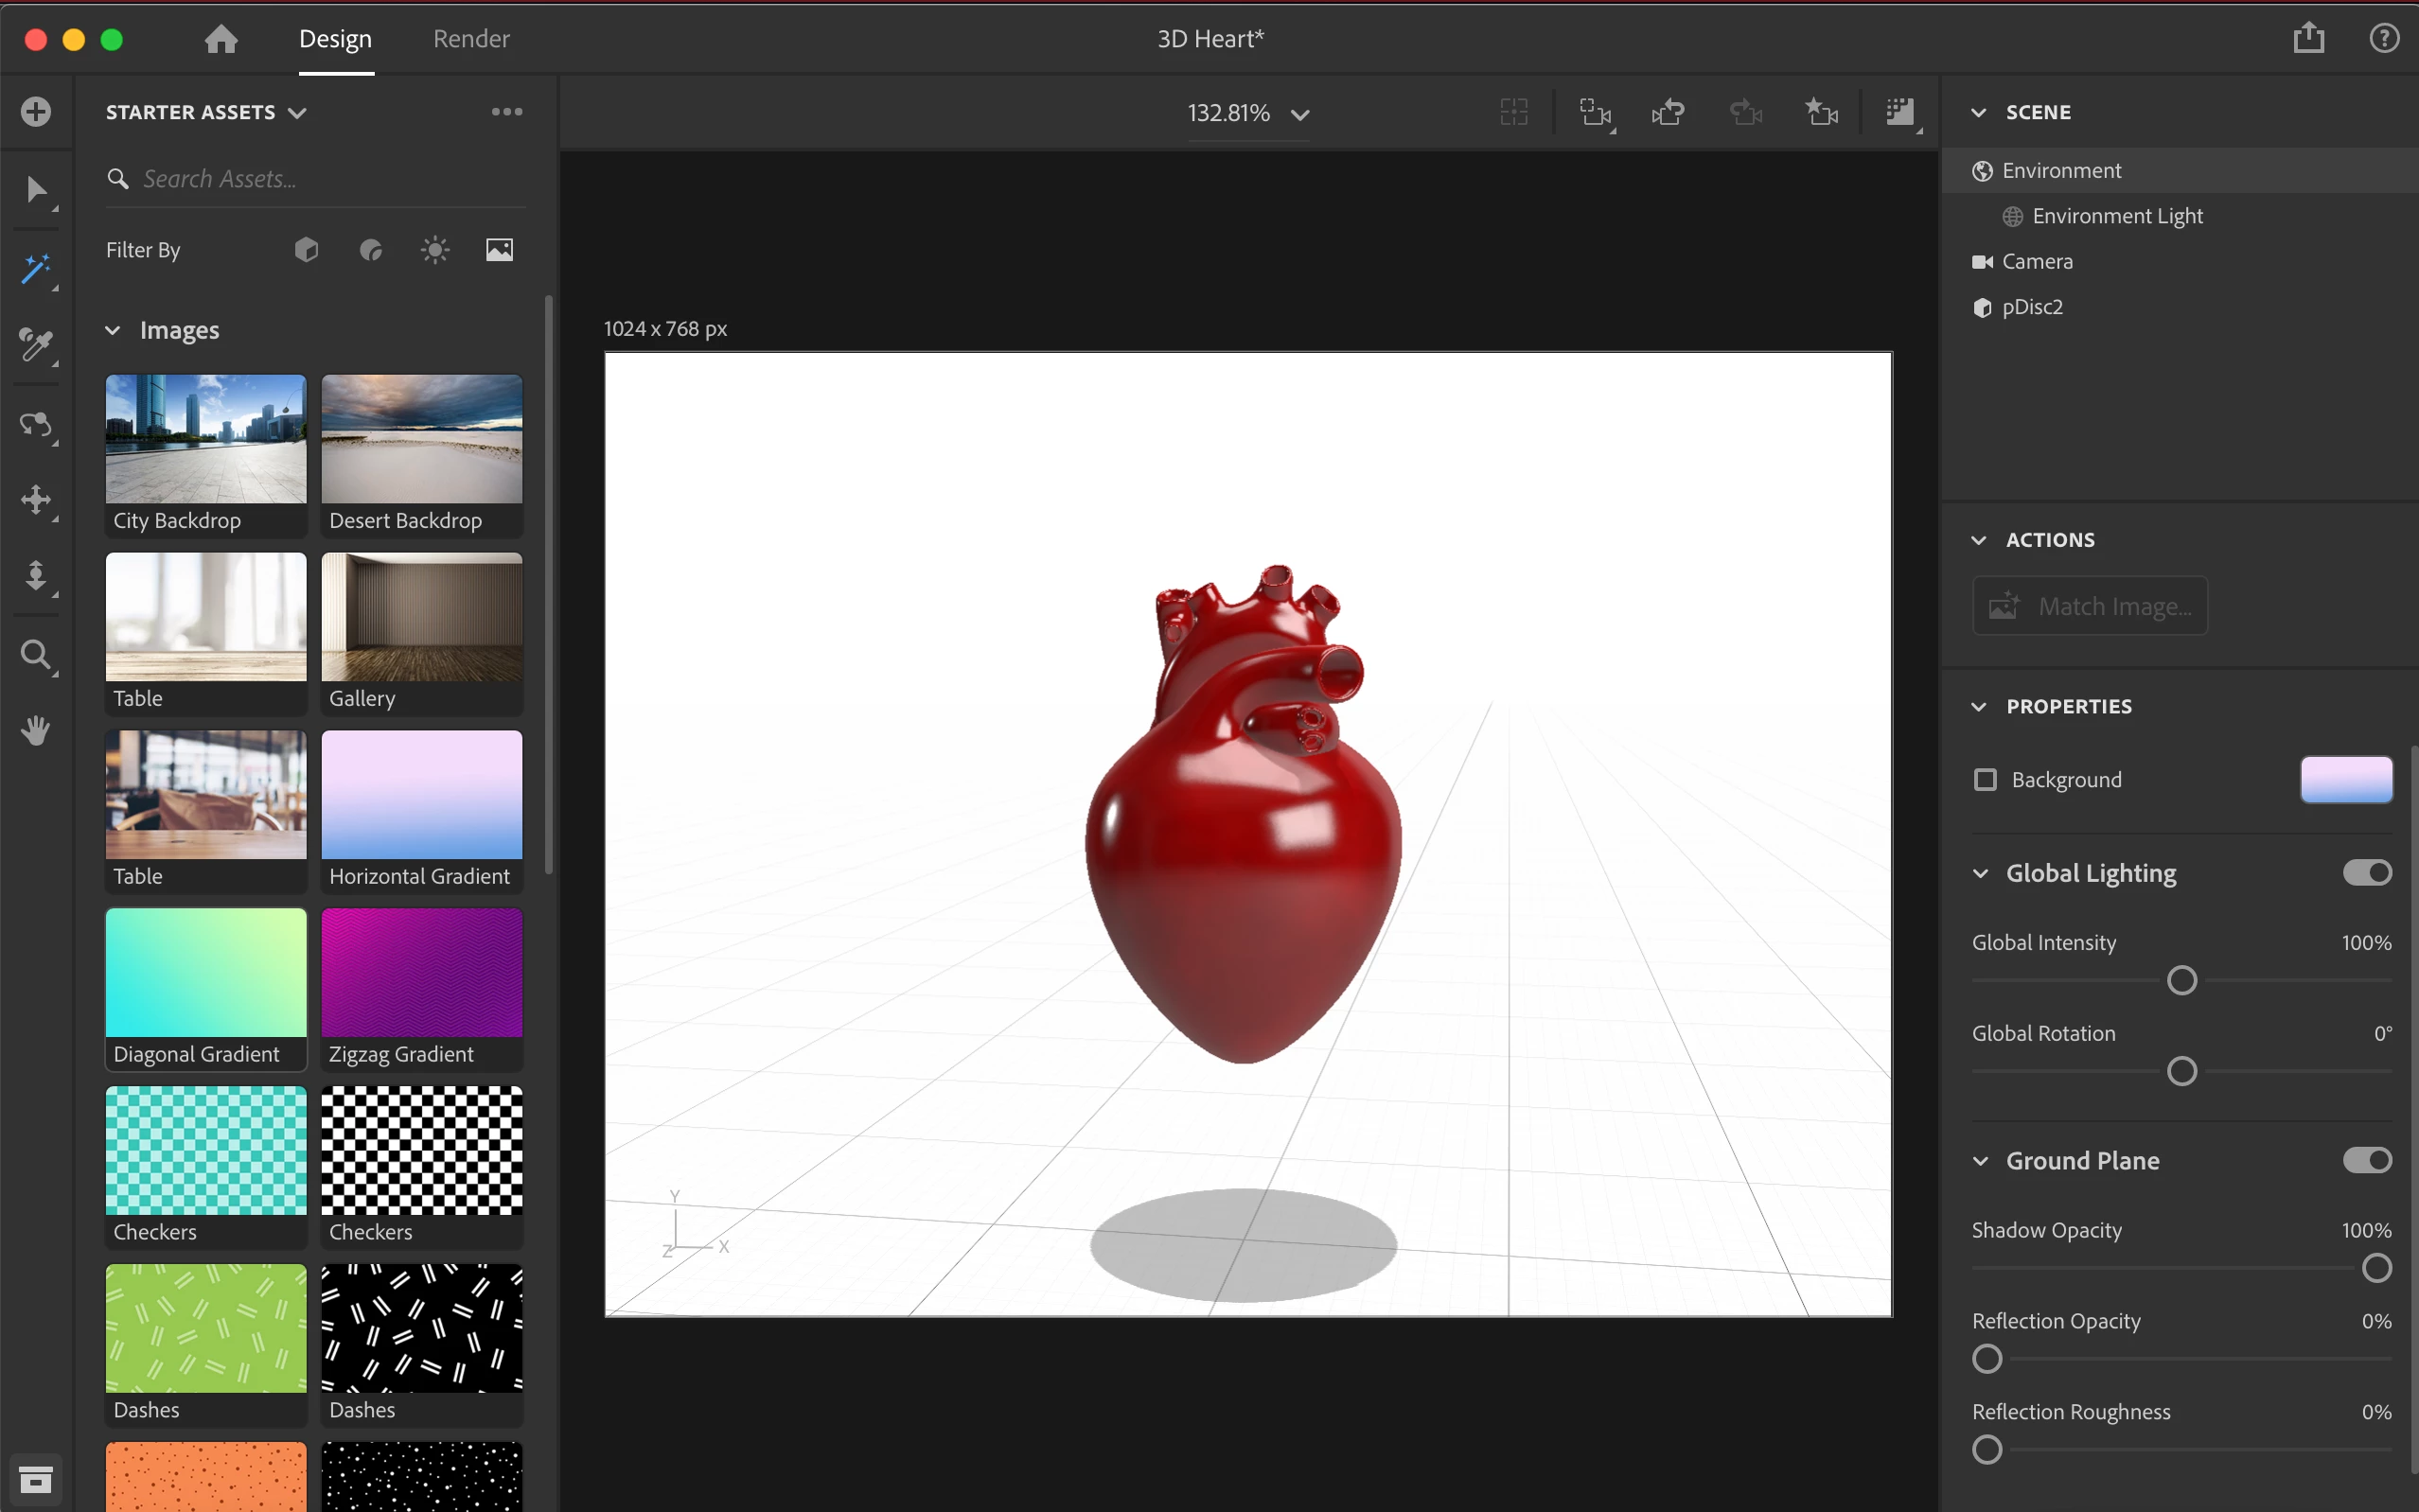Select the Sampler eyedropper tool

click(x=36, y=345)
